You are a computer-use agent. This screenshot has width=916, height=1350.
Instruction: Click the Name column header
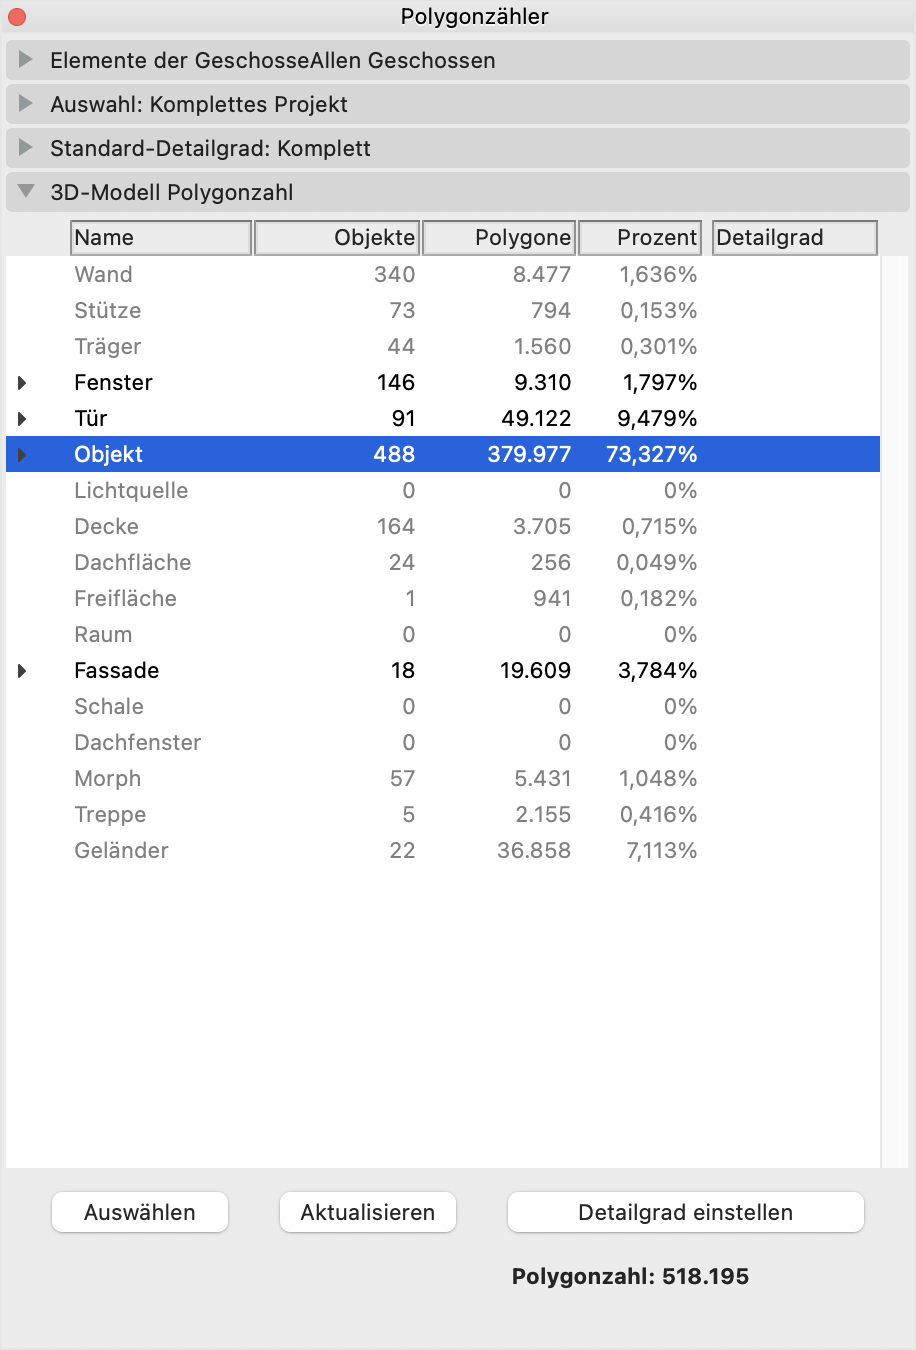[161, 238]
